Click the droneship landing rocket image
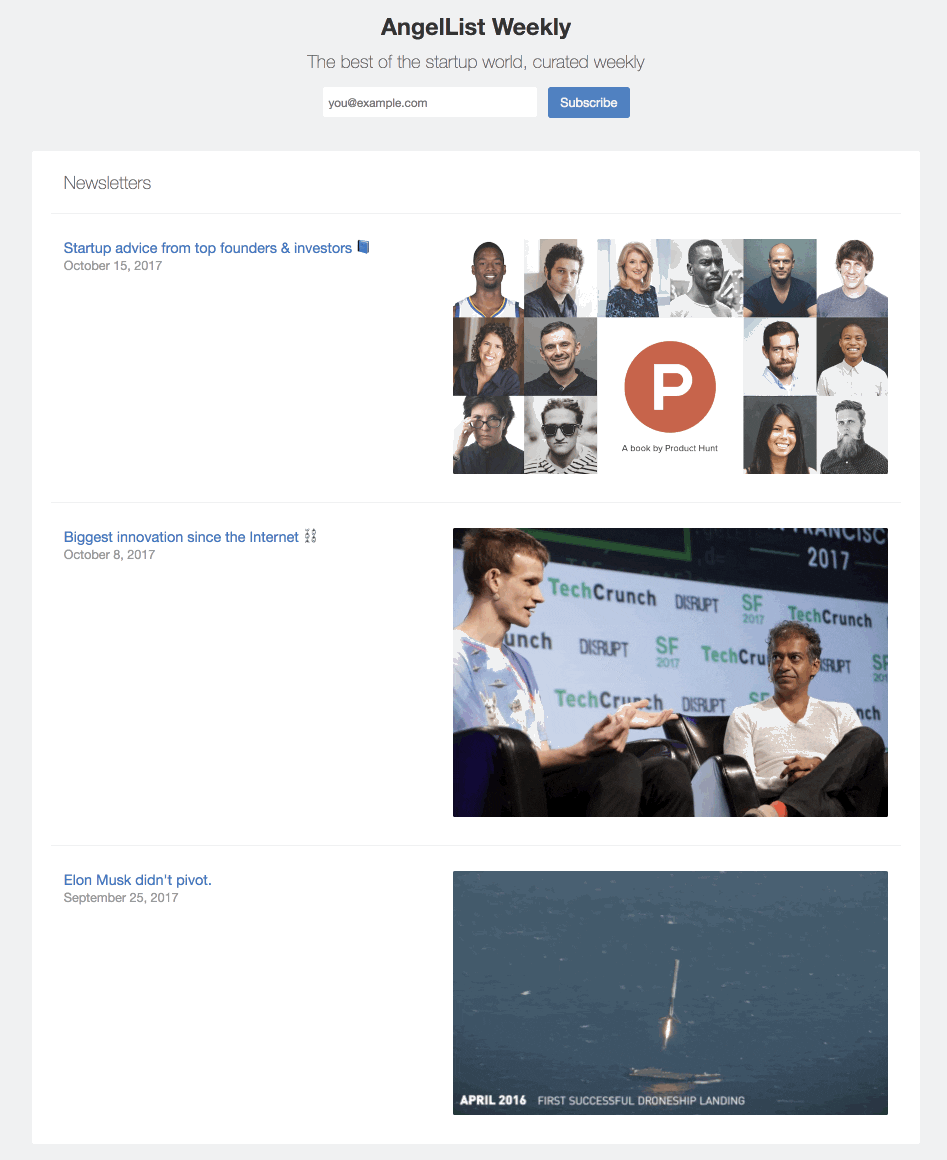This screenshot has width=947, height=1160. pyautogui.click(x=670, y=993)
